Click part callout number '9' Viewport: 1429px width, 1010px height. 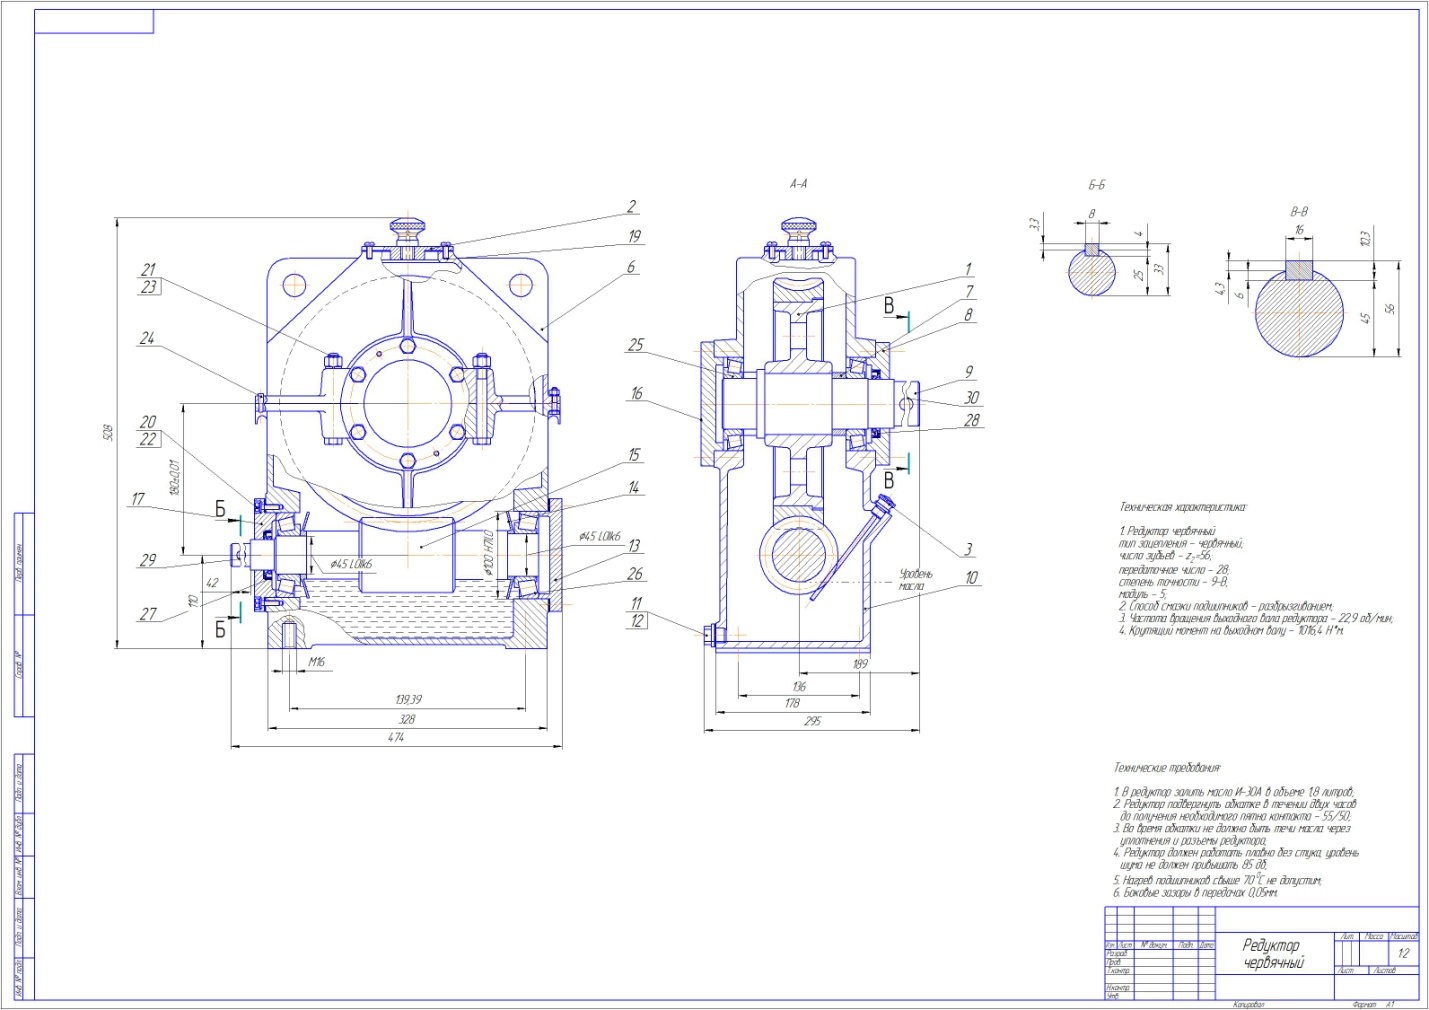[969, 372]
